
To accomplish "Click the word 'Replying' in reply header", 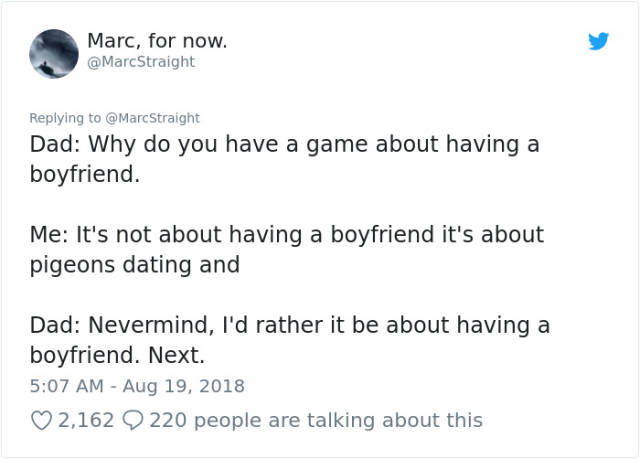I will 56,118.
